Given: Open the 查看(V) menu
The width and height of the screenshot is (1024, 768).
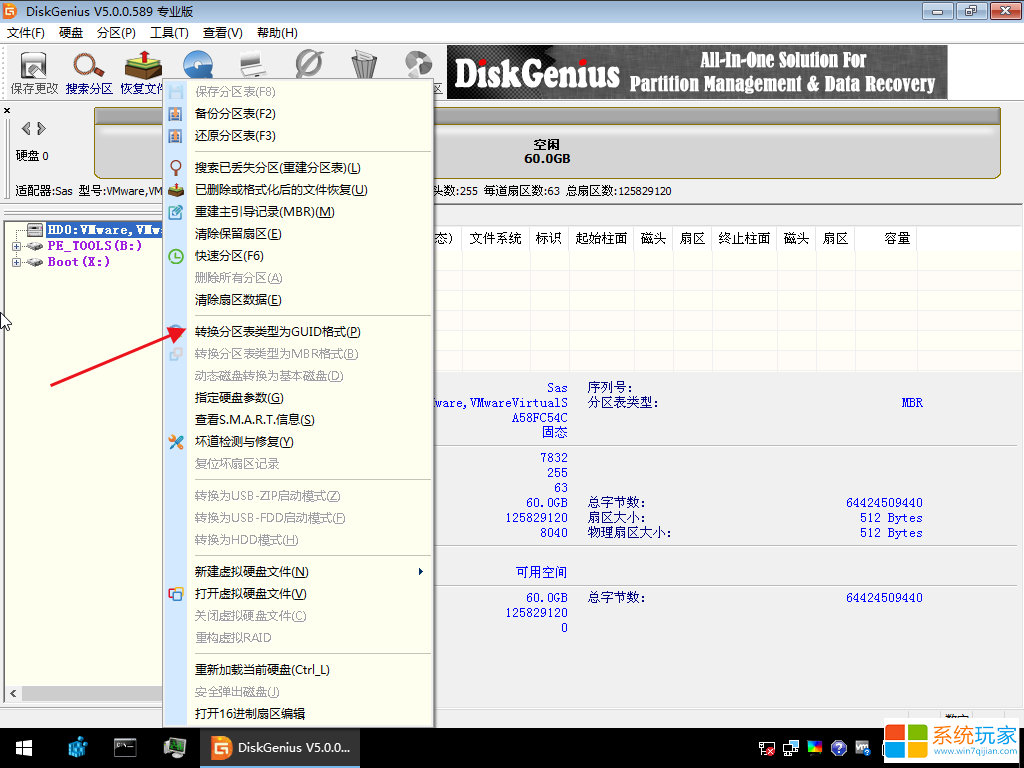Looking at the screenshot, I should [223, 33].
